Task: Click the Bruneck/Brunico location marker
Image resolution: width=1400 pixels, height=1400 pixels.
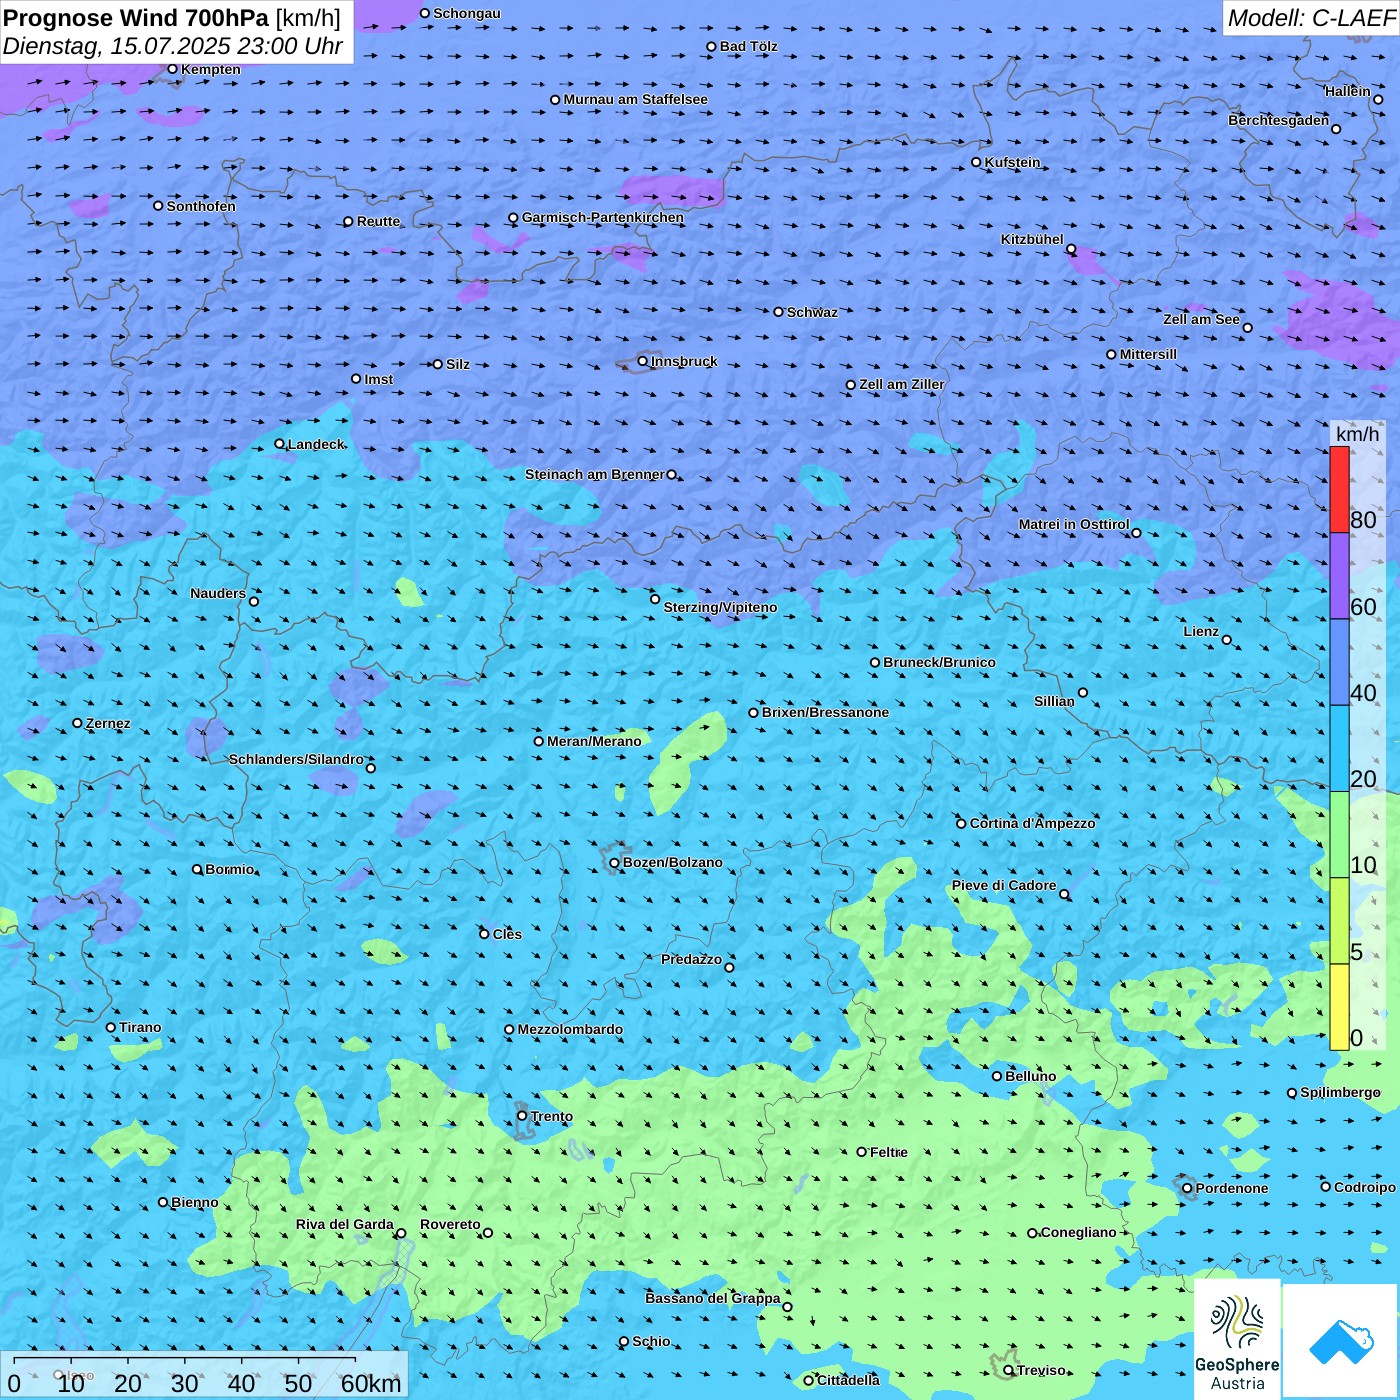Action: click(x=875, y=662)
